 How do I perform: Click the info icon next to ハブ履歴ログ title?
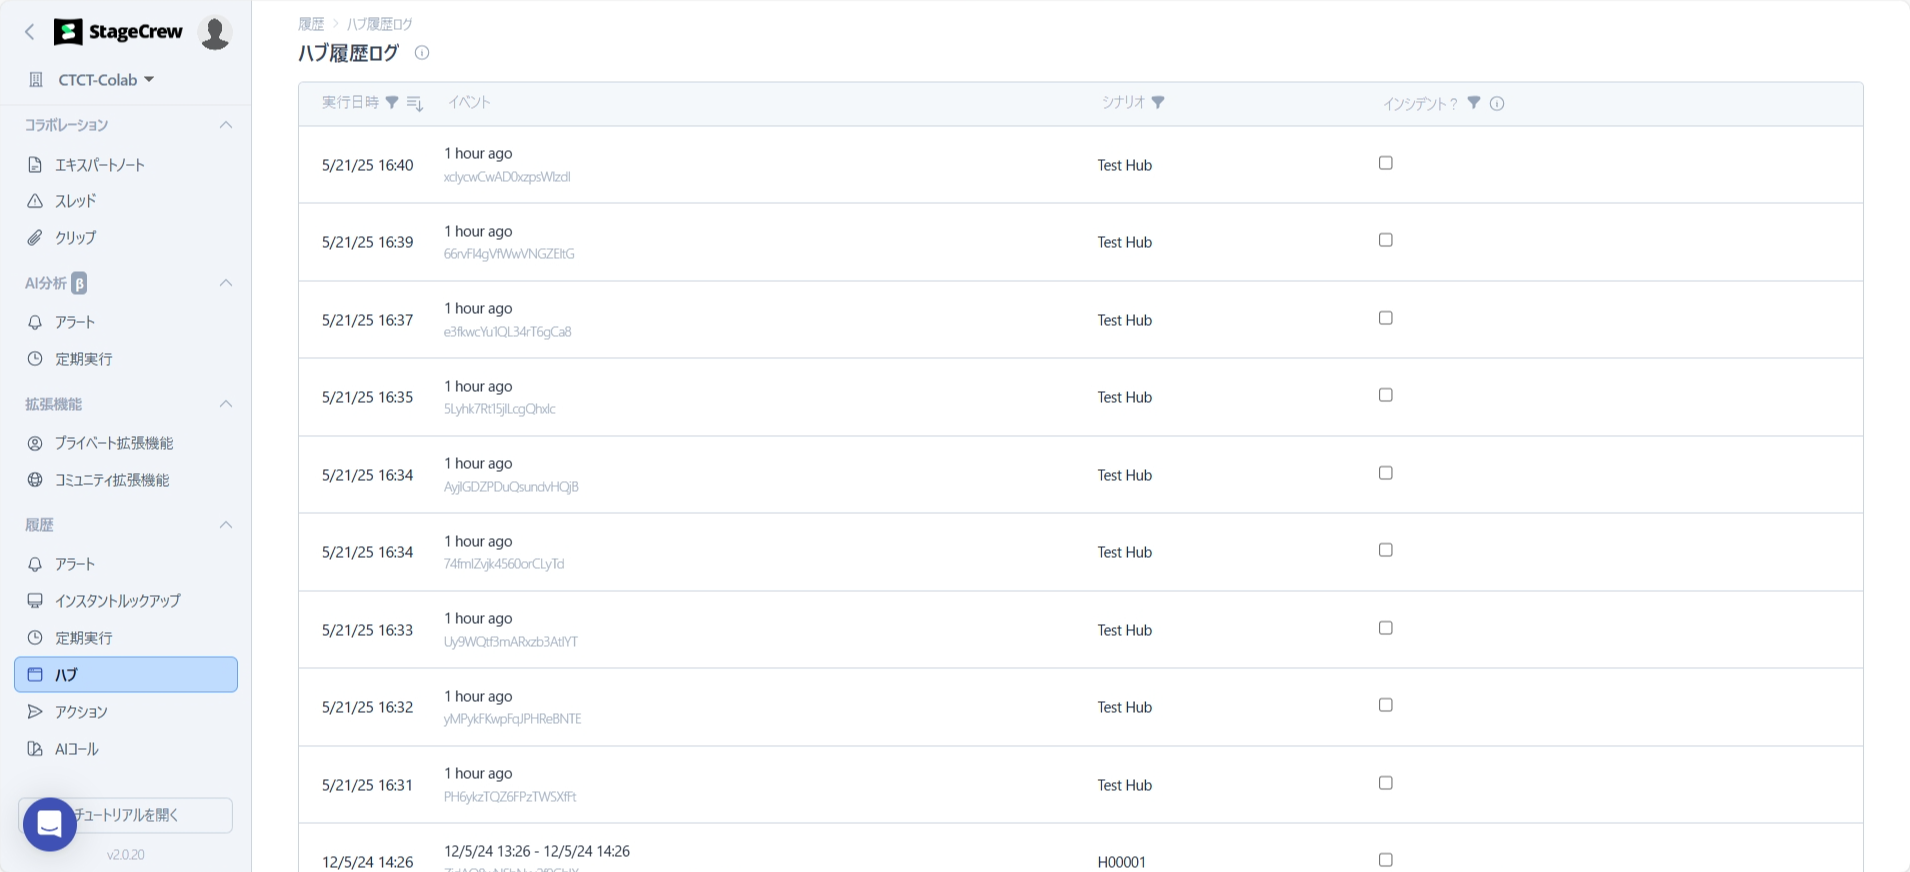(422, 53)
